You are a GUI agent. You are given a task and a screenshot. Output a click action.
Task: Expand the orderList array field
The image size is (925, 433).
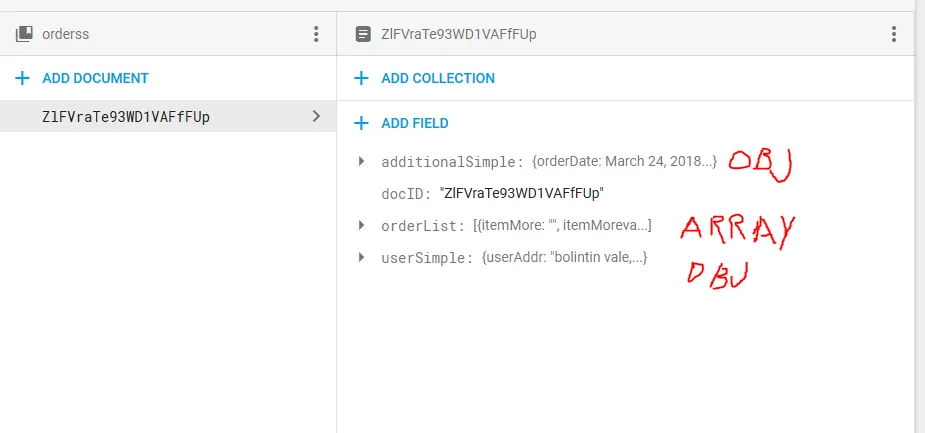pos(361,225)
